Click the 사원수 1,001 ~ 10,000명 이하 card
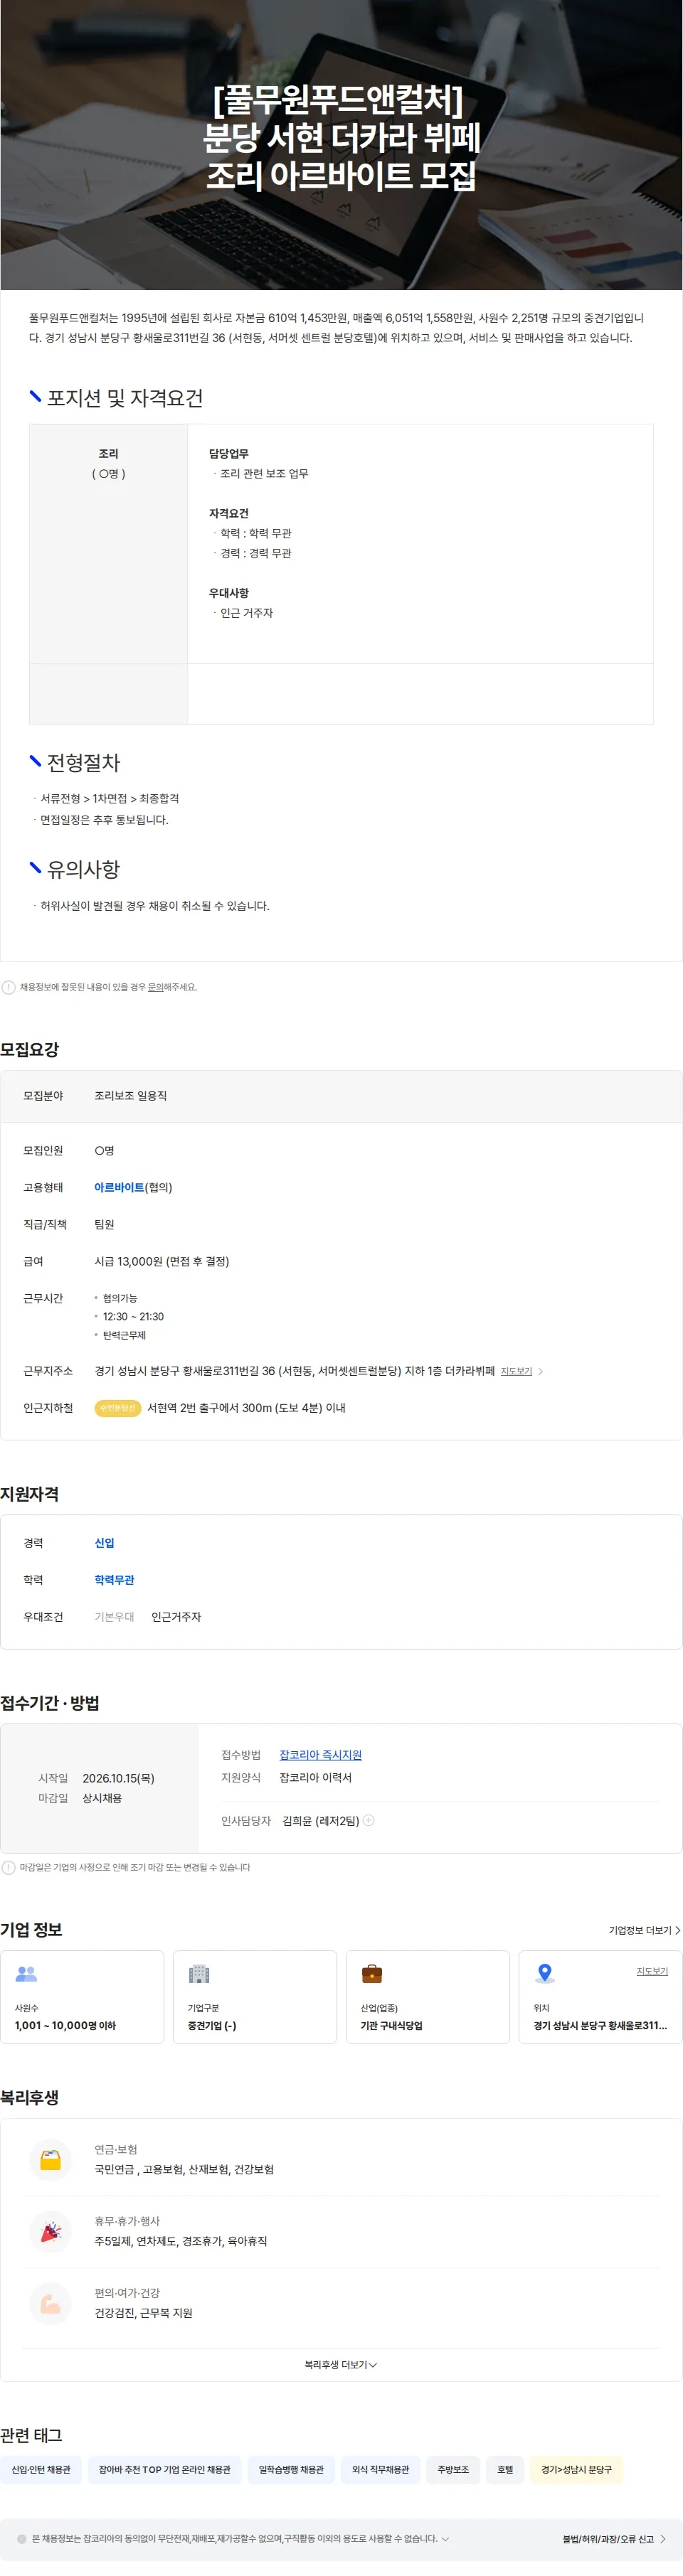The image size is (683, 2576). point(82,1997)
